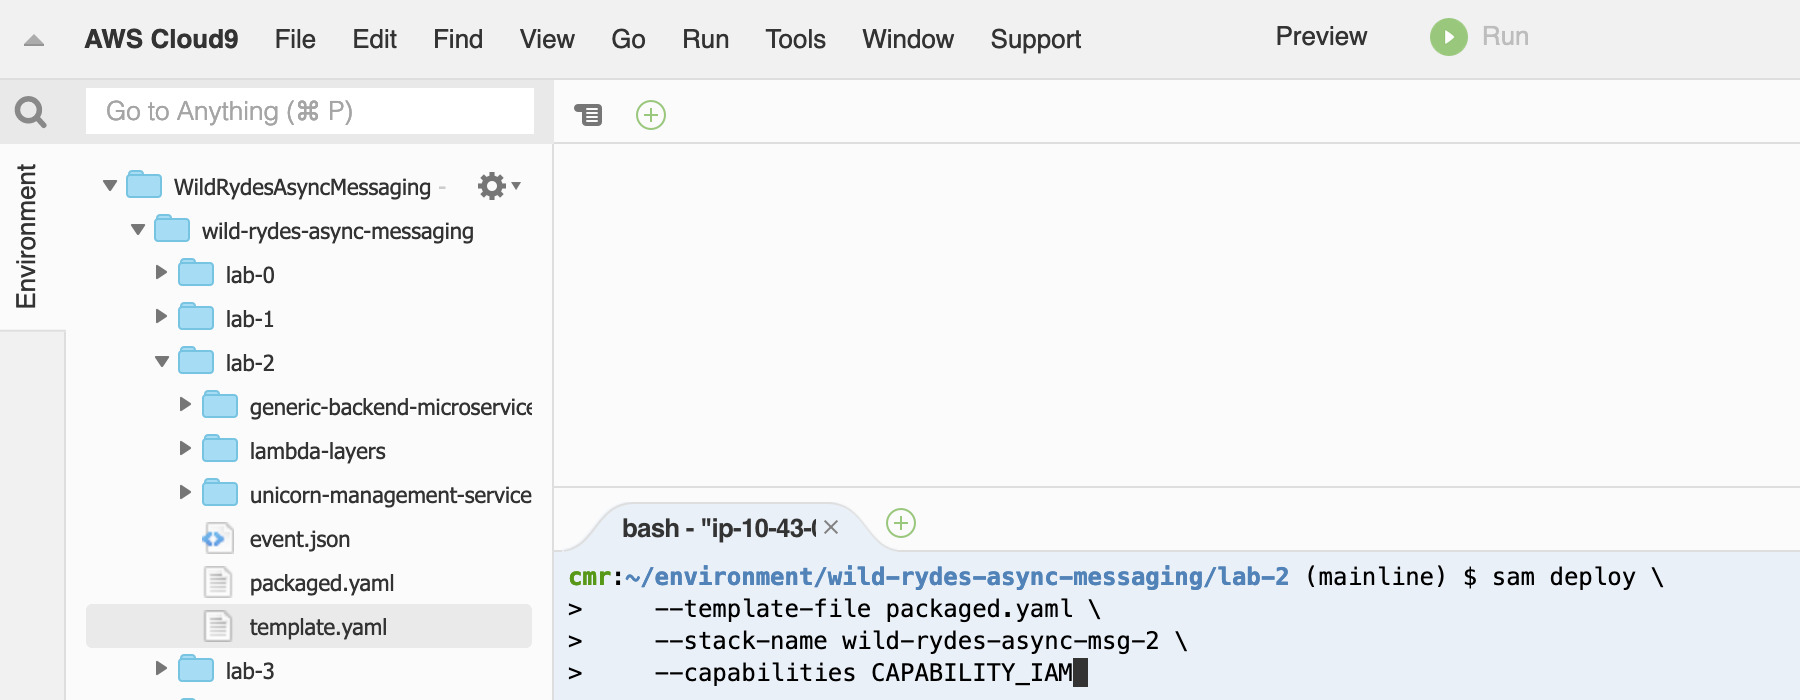This screenshot has width=1800, height=700.
Task: Click the wild-rydes-async-messaging folder icon
Action: click(x=172, y=229)
